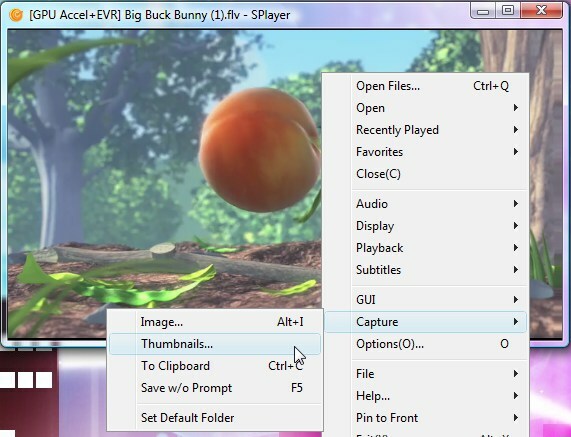Choose Thumbnails... in the Capture submenu

click(x=215, y=344)
